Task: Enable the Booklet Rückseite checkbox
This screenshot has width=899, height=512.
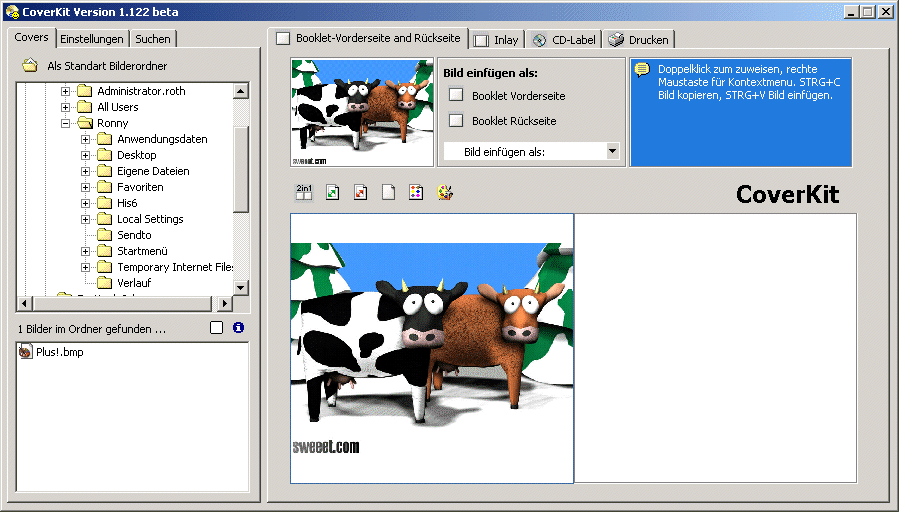Action: [x=456, y=121]
